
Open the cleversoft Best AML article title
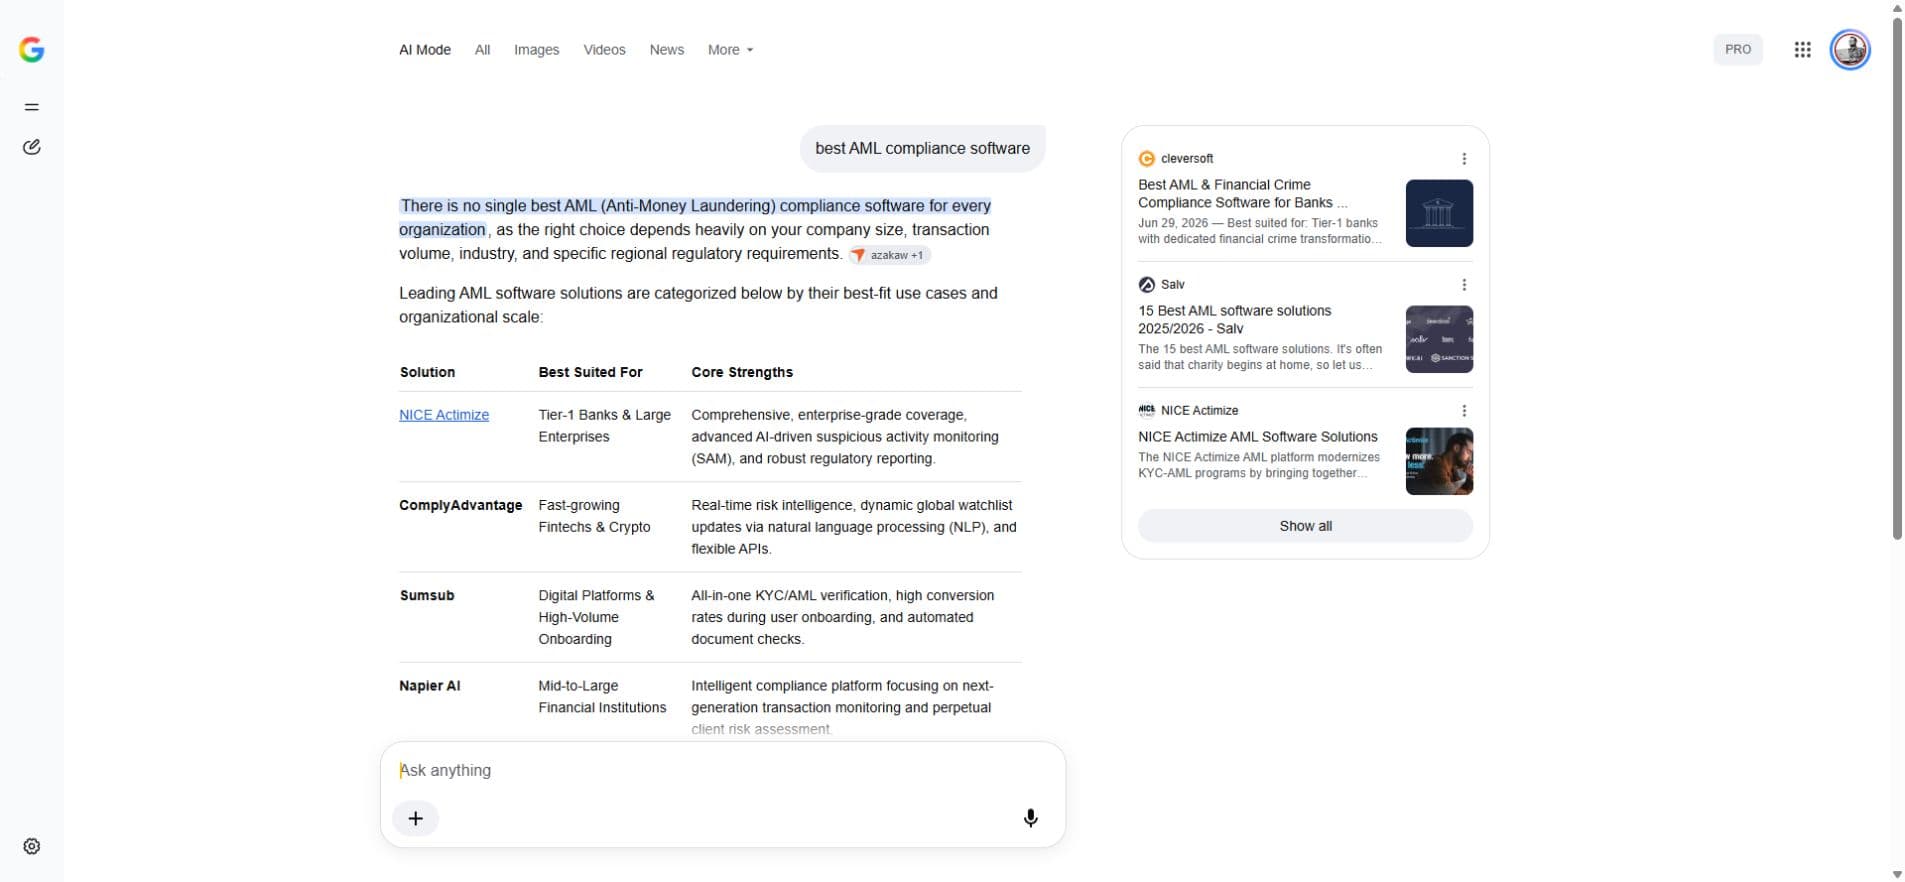coord(1242,194)
